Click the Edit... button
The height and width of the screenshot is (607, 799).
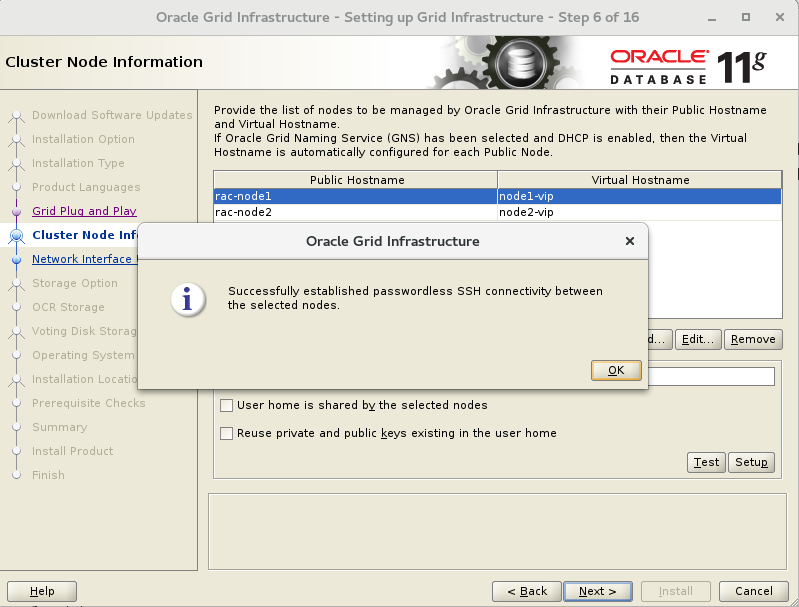(698, 339)
